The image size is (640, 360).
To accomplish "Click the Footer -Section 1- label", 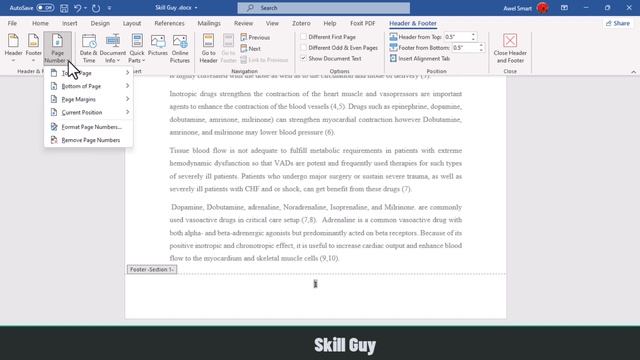I will (x=152, y=269).
